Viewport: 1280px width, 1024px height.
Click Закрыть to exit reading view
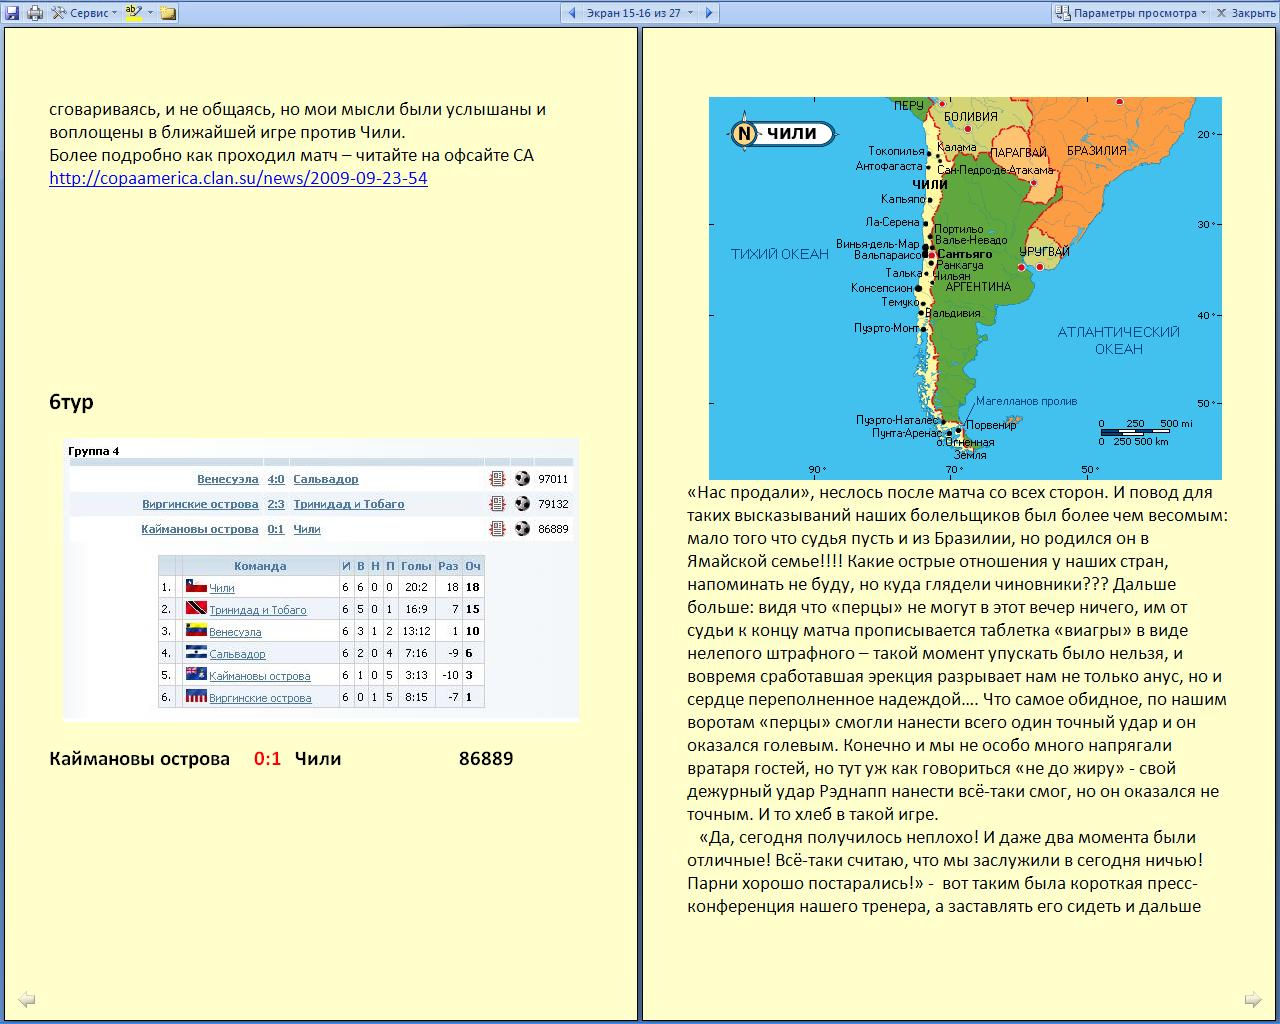pyautogui.click(x=1244, y=13)
